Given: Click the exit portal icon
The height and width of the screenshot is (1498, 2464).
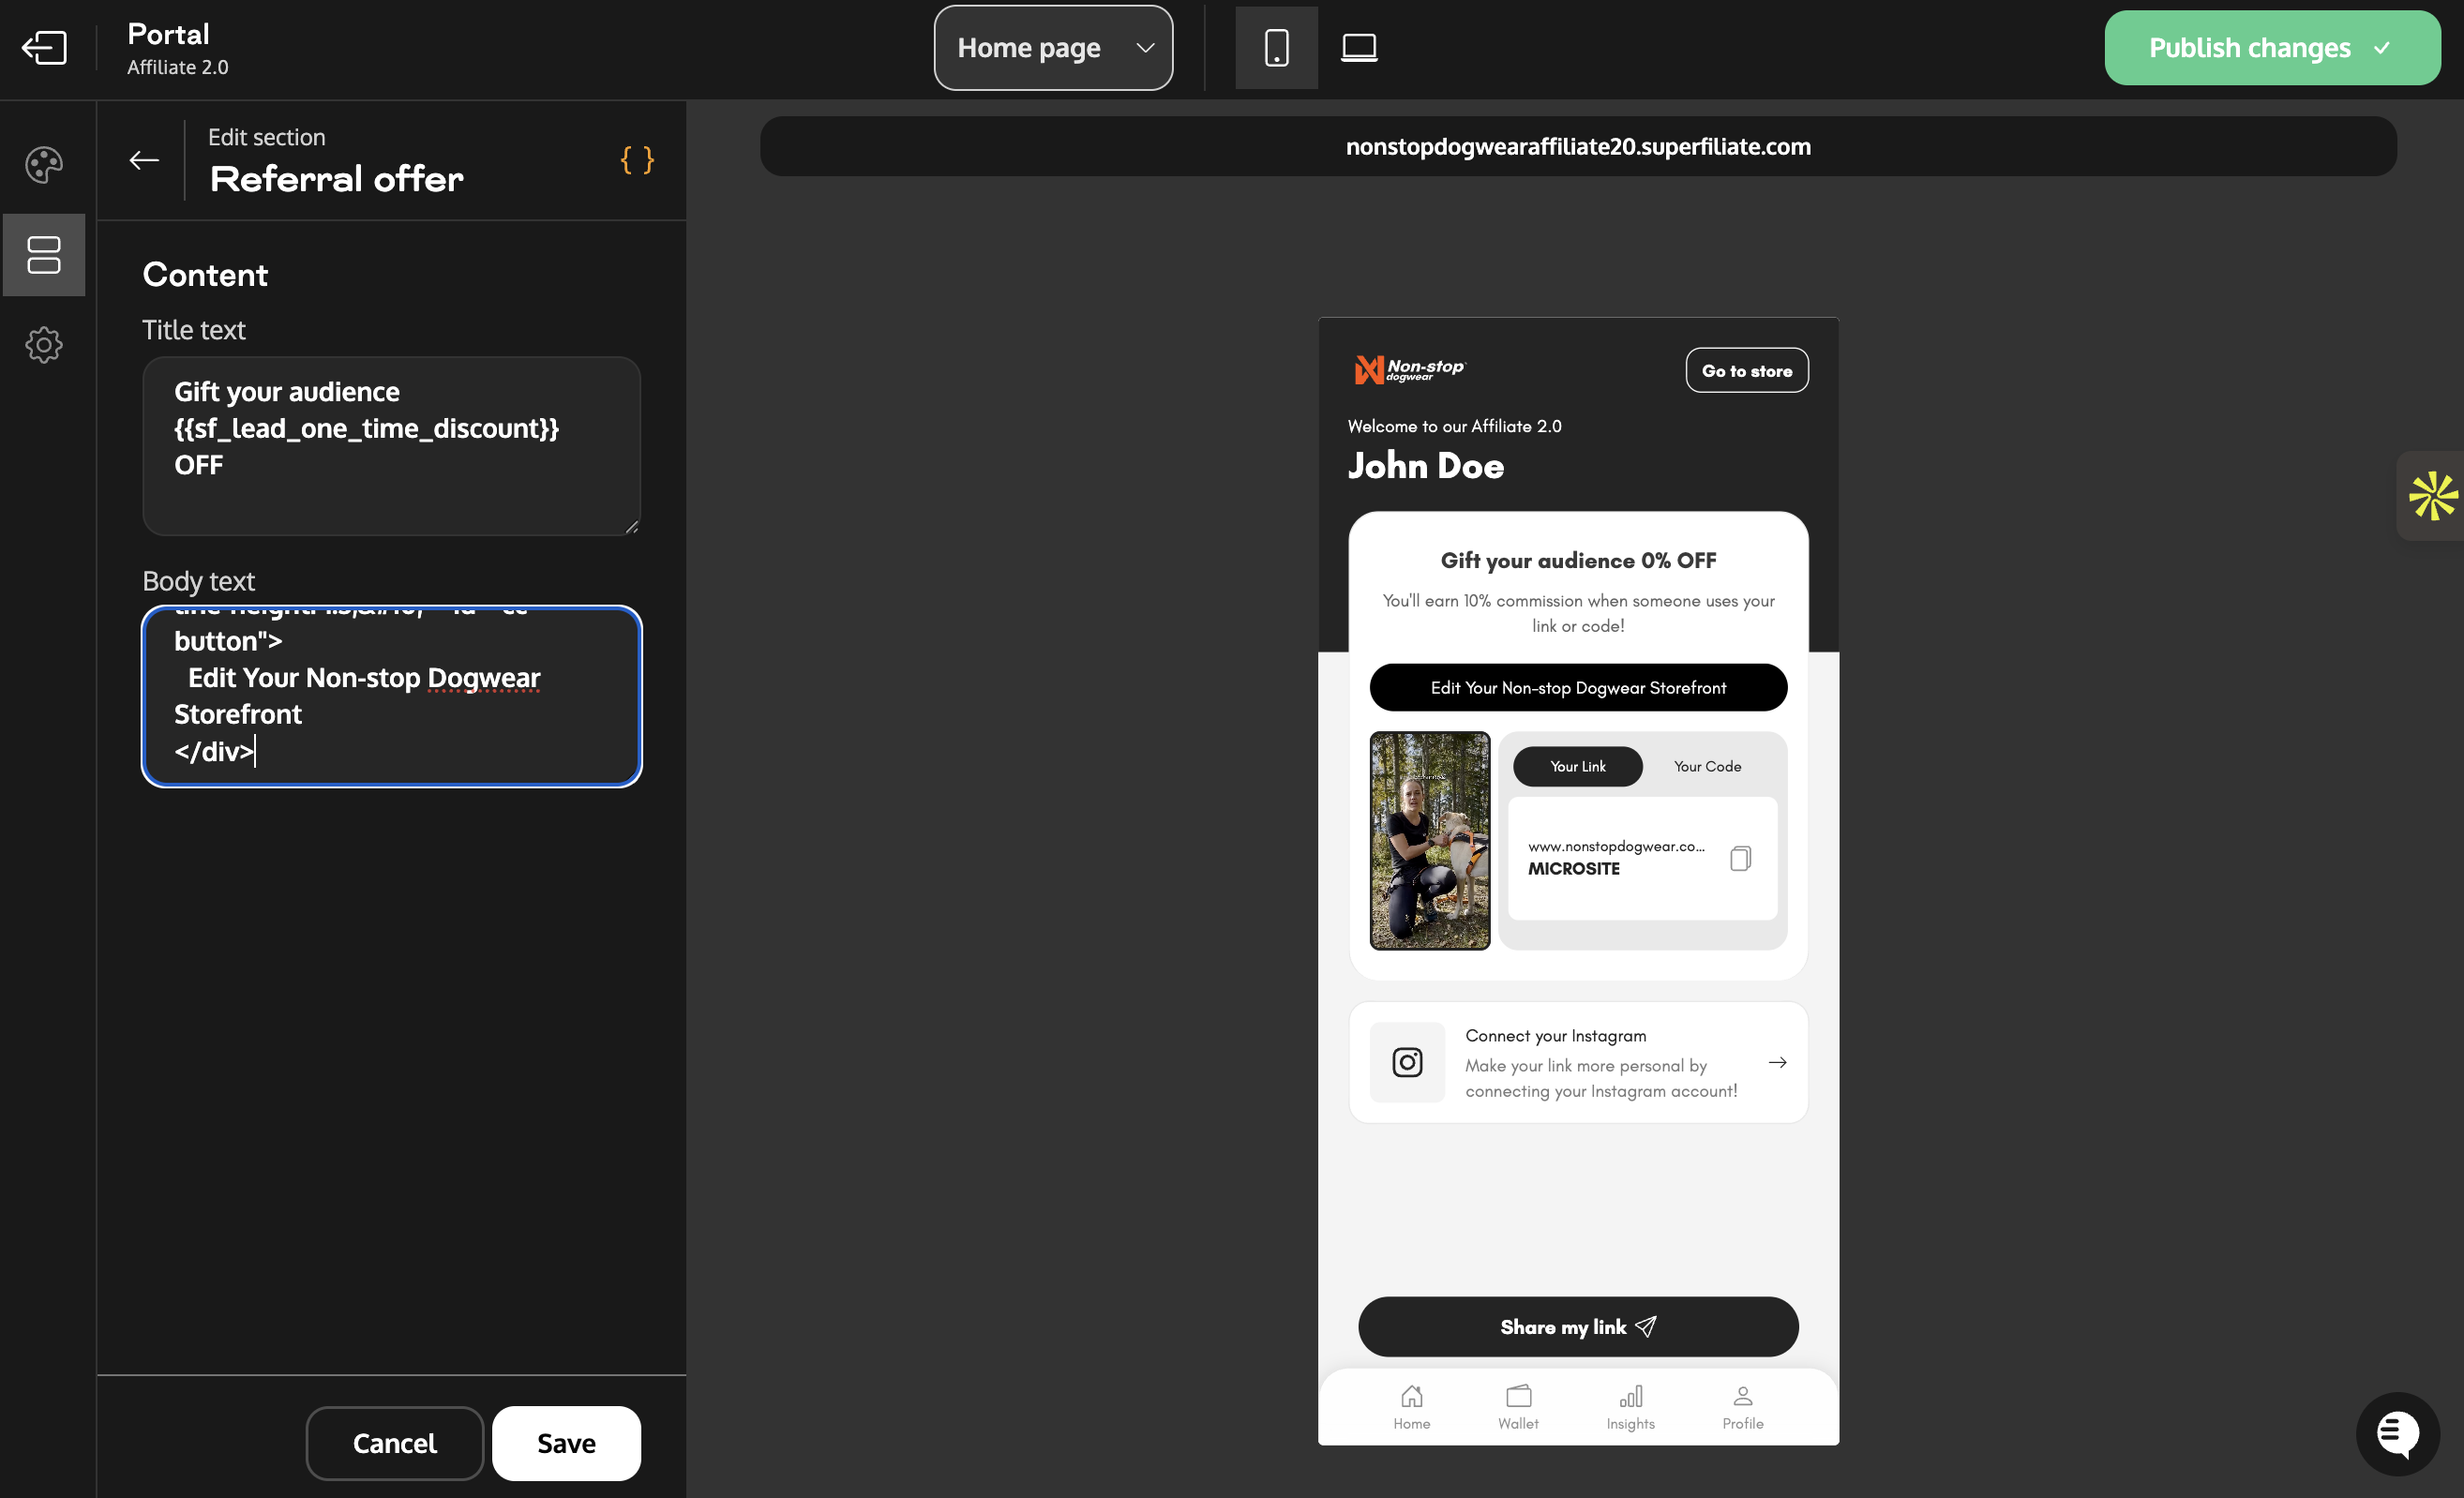Looking at the screenshot, I should click(x=44, y=48).
